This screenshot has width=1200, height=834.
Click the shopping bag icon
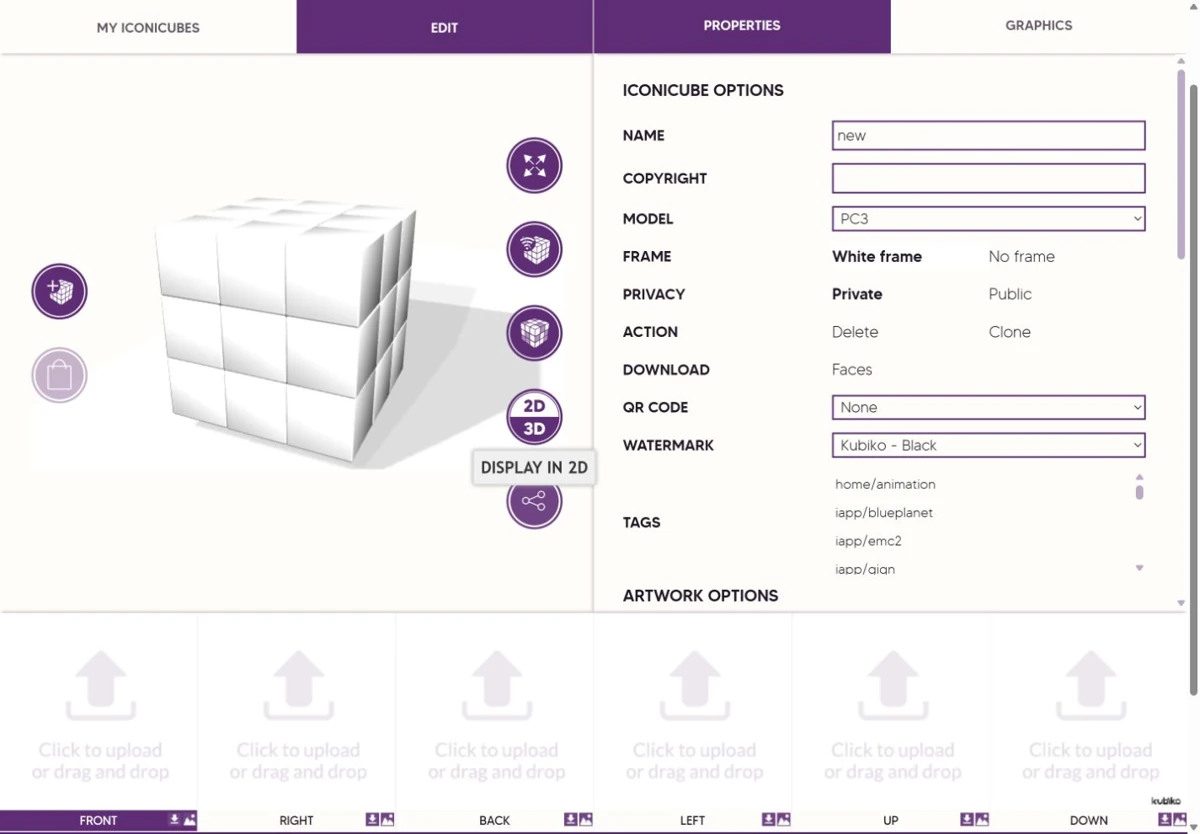[59, 375]
